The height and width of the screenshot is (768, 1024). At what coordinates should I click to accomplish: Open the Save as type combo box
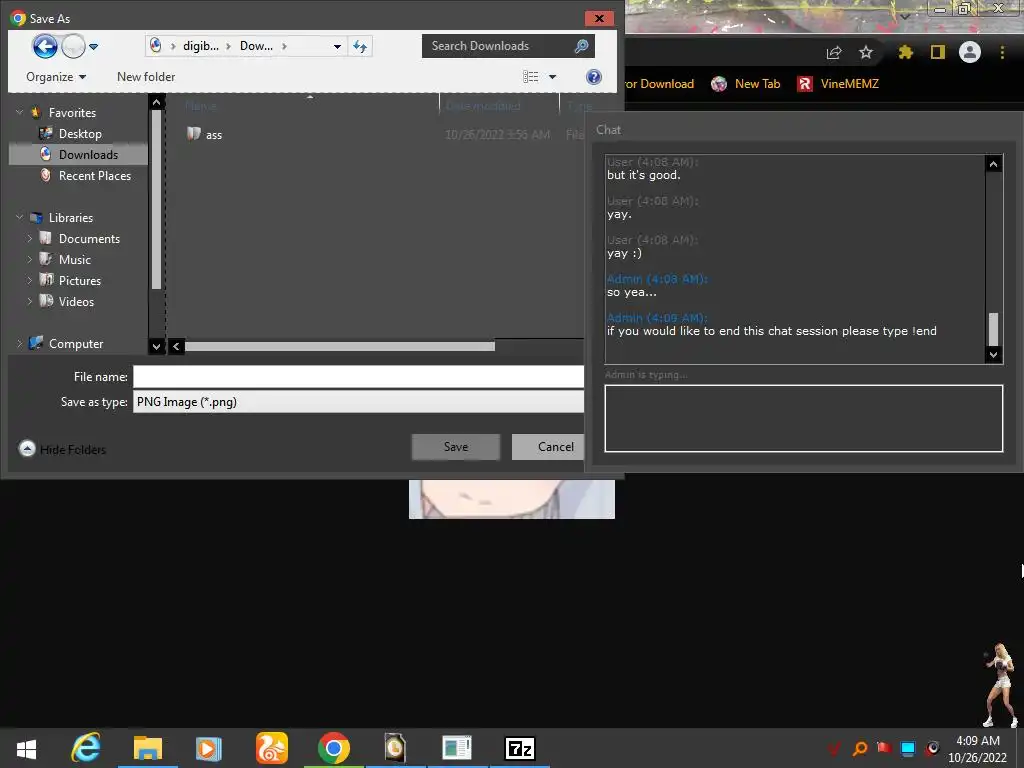click(359, 402)
